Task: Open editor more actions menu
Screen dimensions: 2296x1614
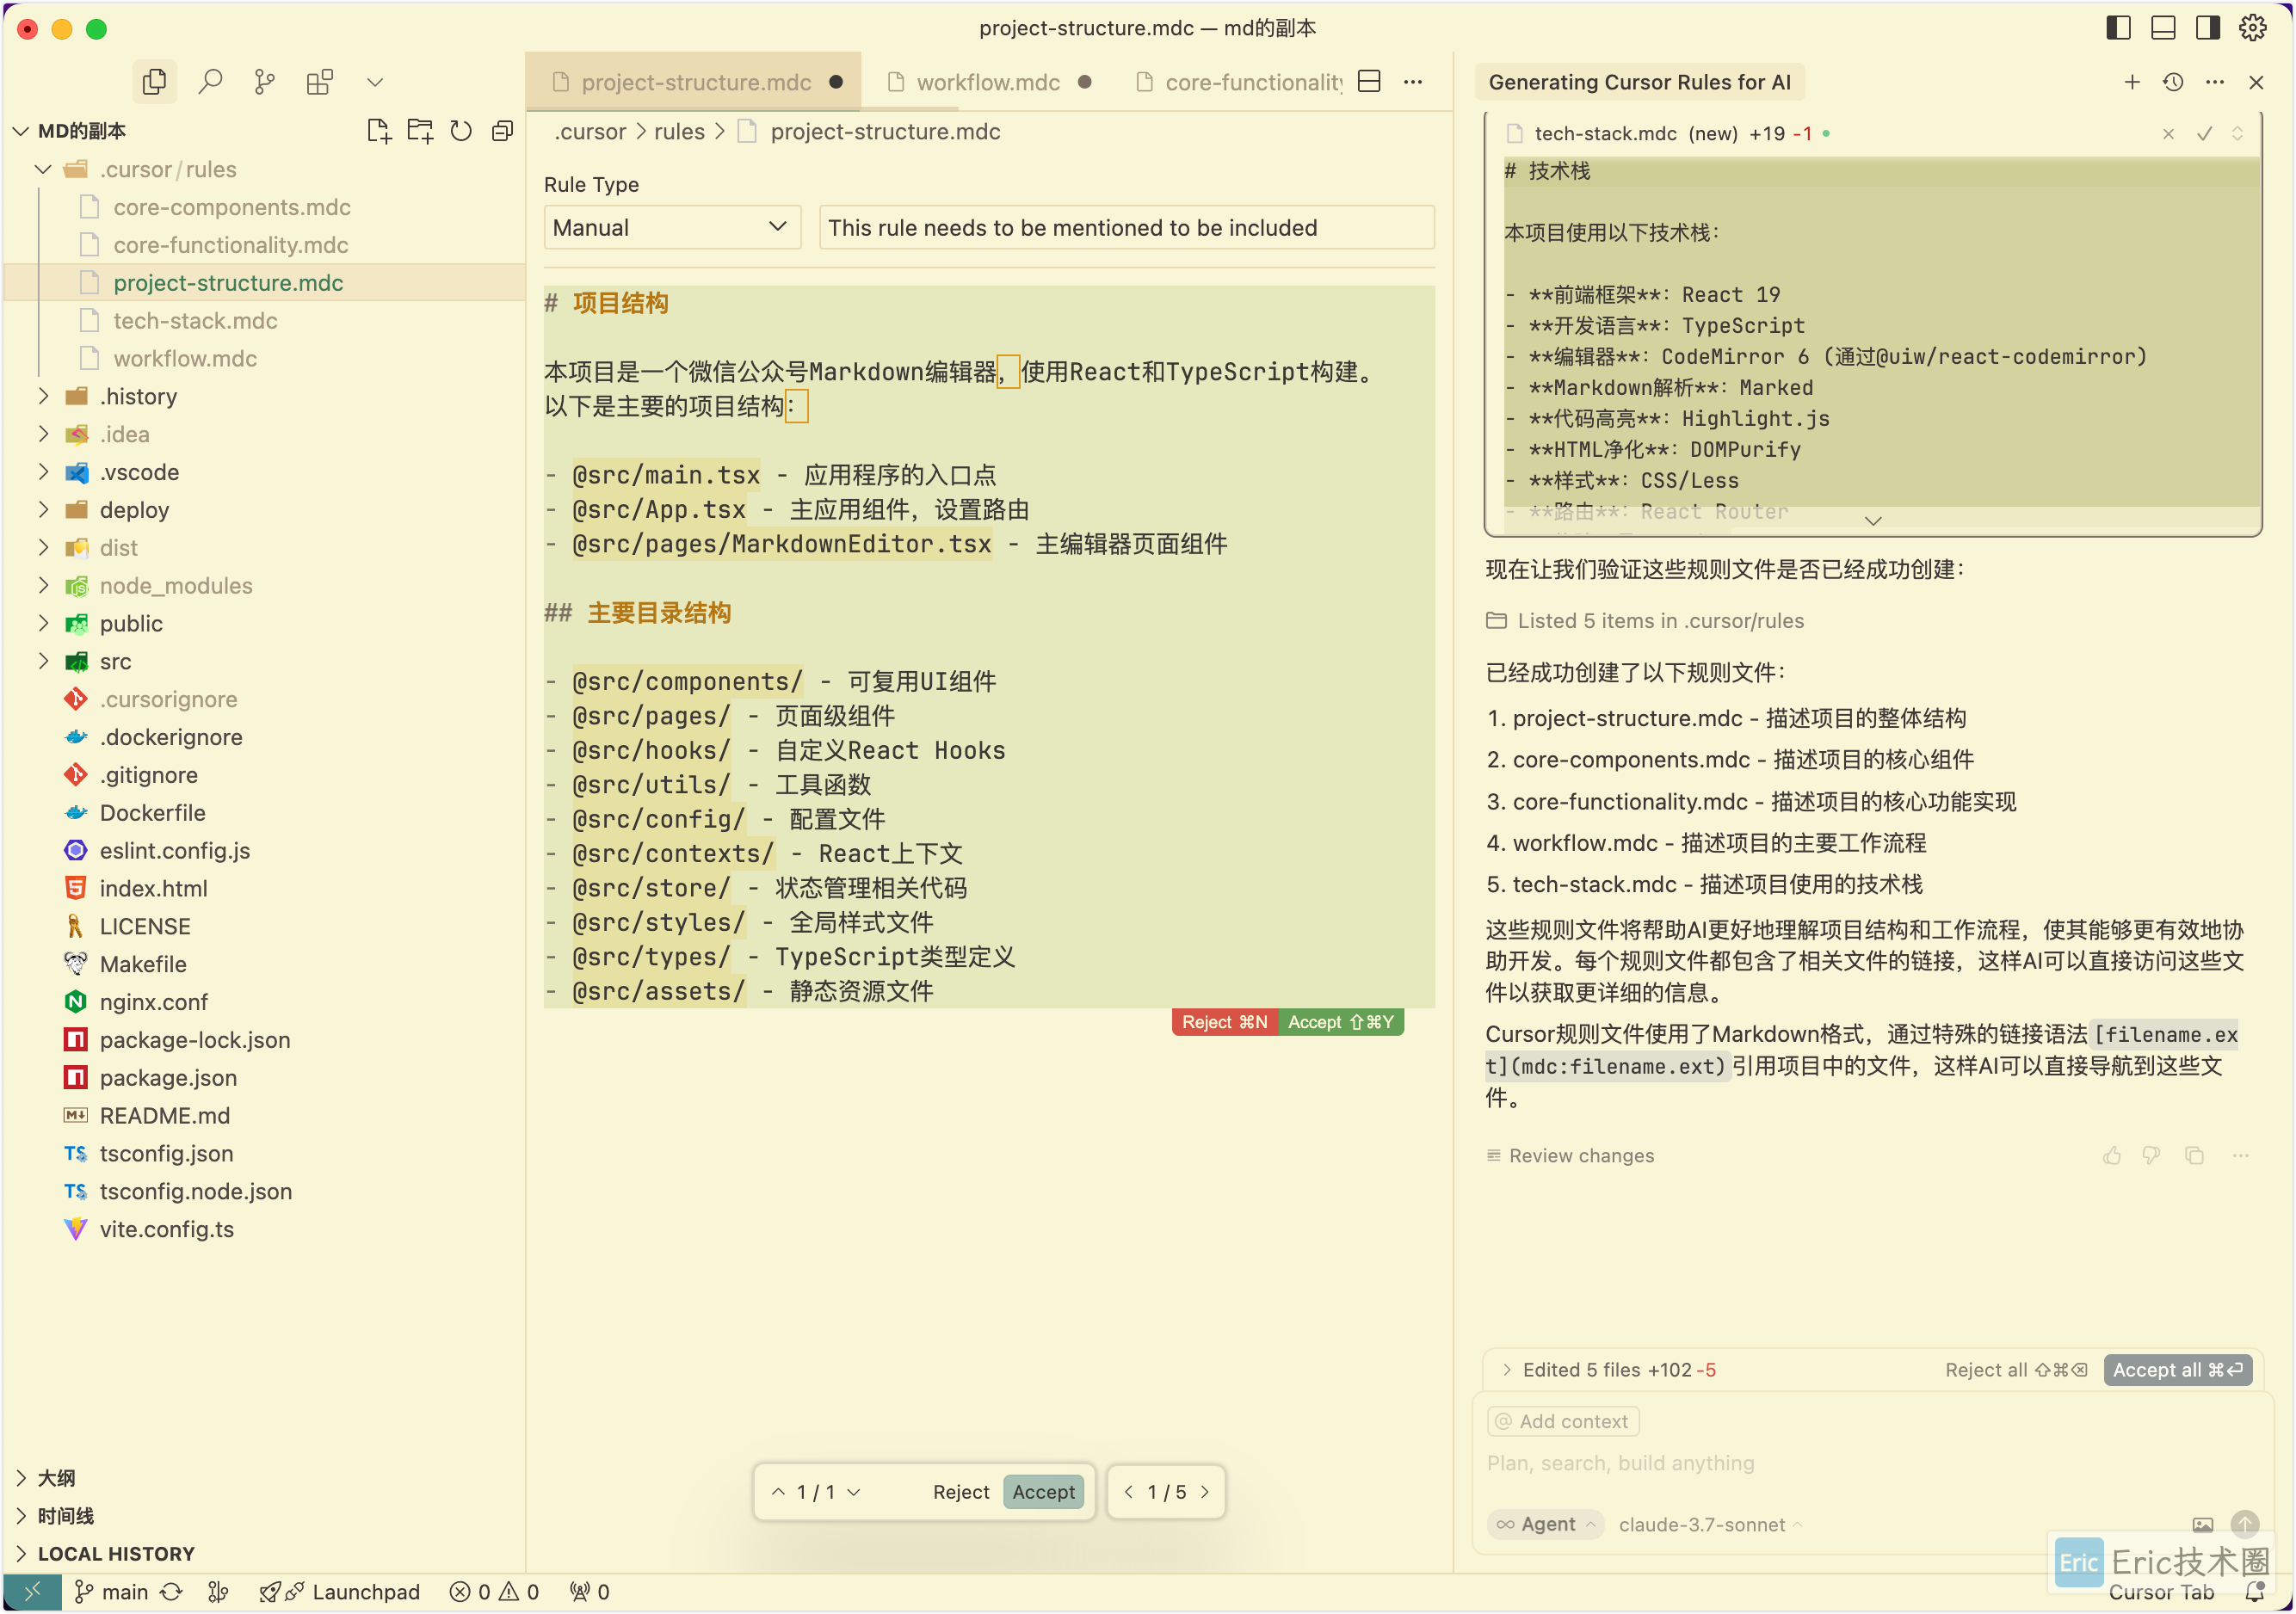Action: 1413,82
